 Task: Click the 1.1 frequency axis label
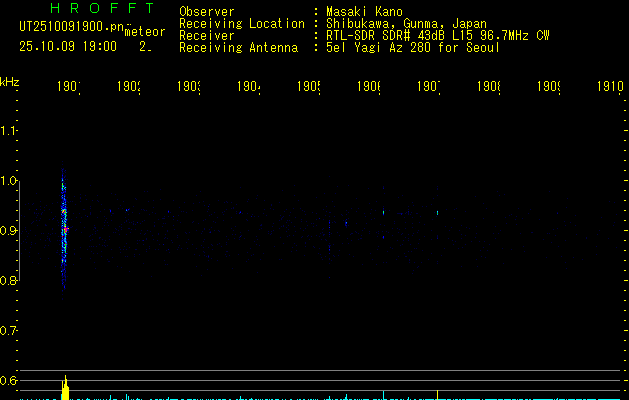click(9, 131)
